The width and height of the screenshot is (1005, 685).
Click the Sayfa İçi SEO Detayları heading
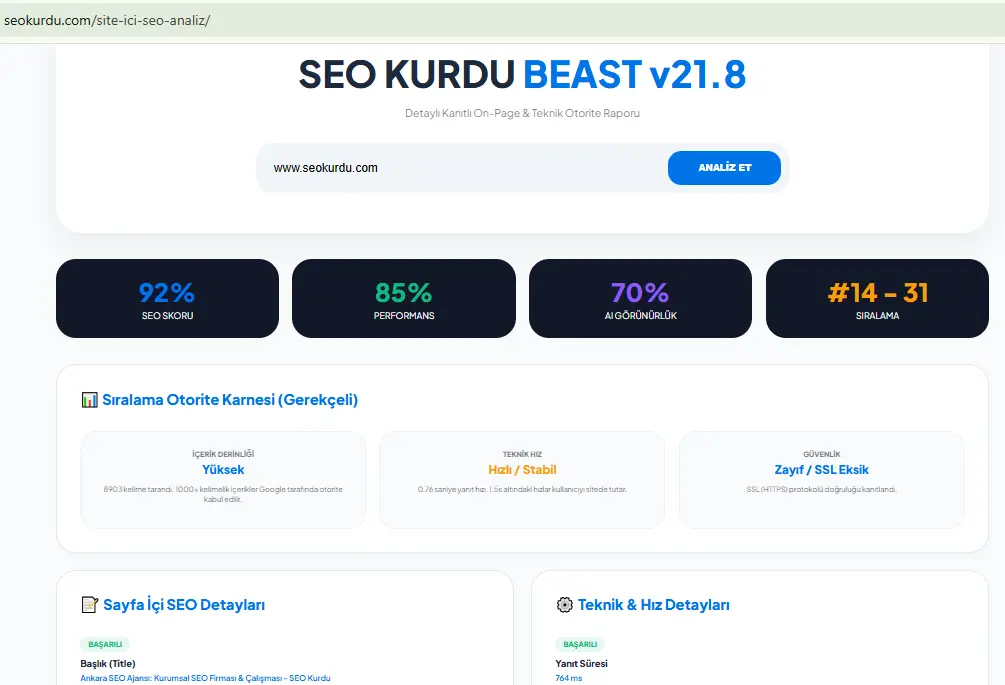click(184, 605)
